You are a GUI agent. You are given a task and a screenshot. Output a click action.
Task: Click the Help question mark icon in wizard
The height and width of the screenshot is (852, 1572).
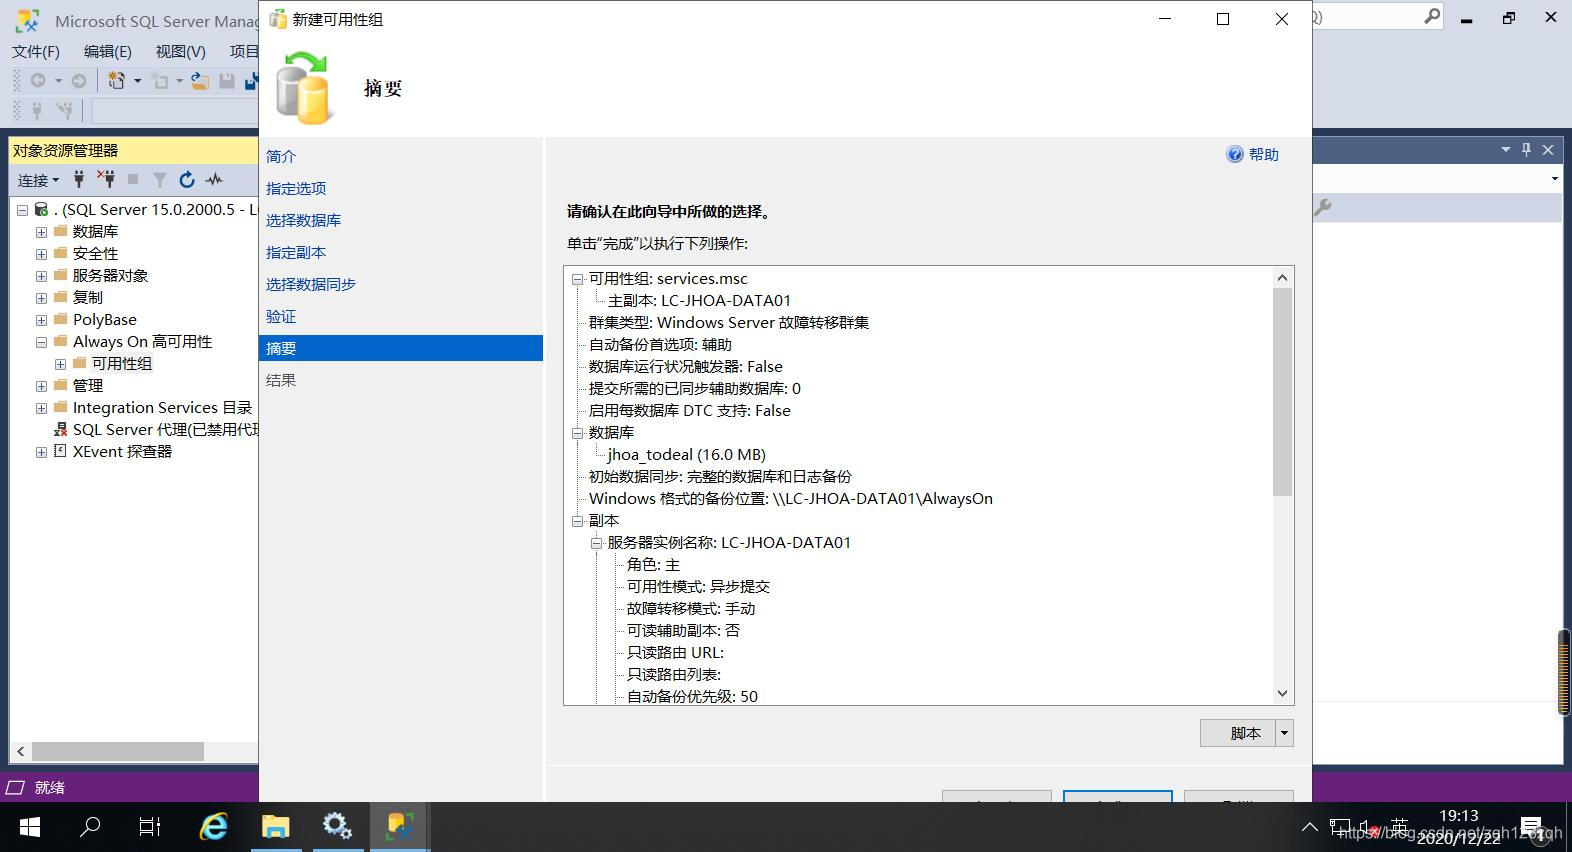click(1235, 154)
